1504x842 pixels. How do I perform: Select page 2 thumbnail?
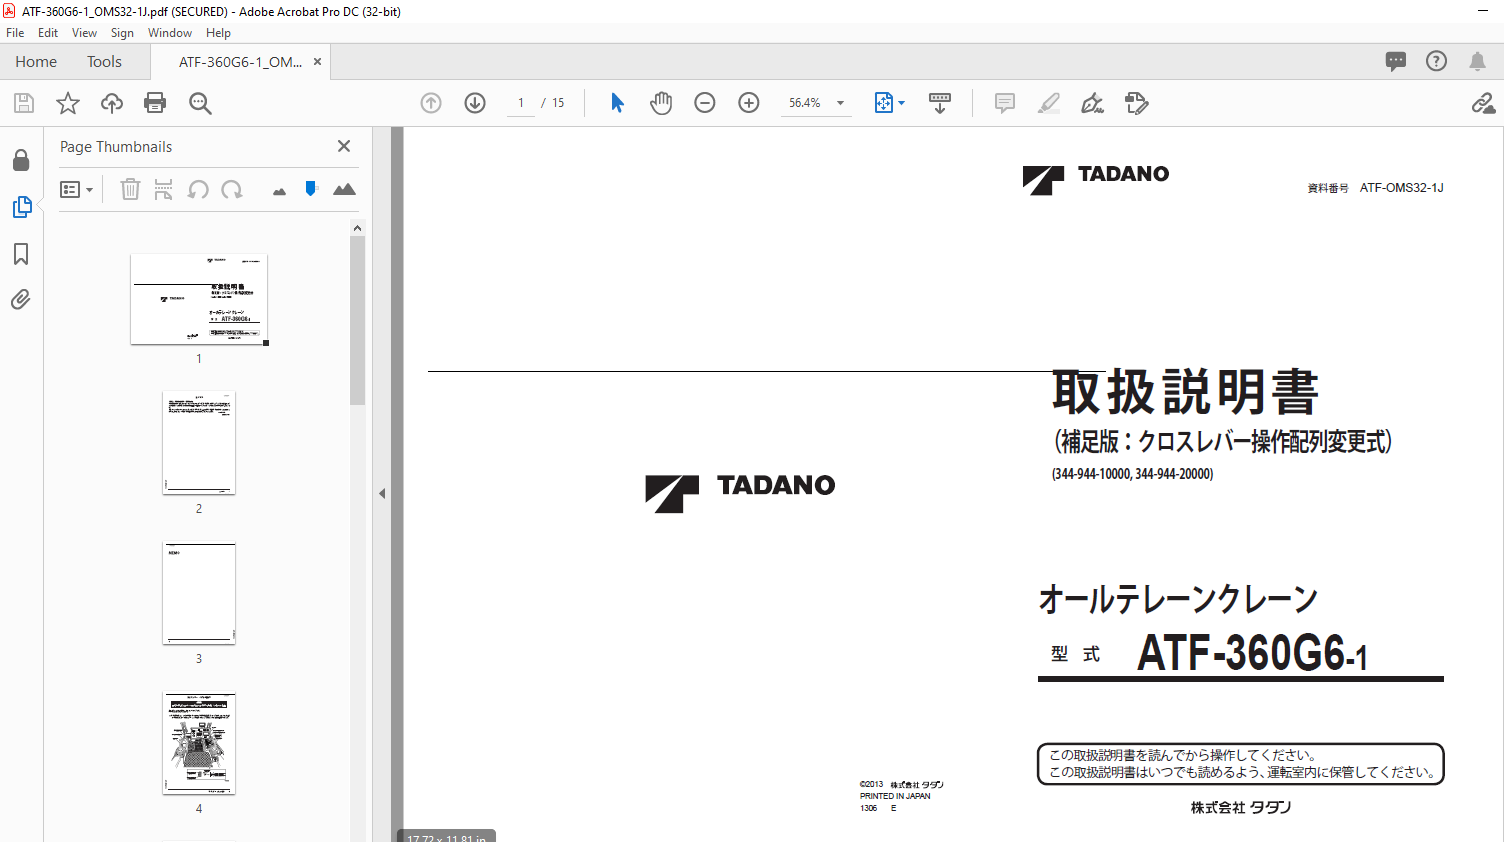pyautogui.click(x=199, y=442)
